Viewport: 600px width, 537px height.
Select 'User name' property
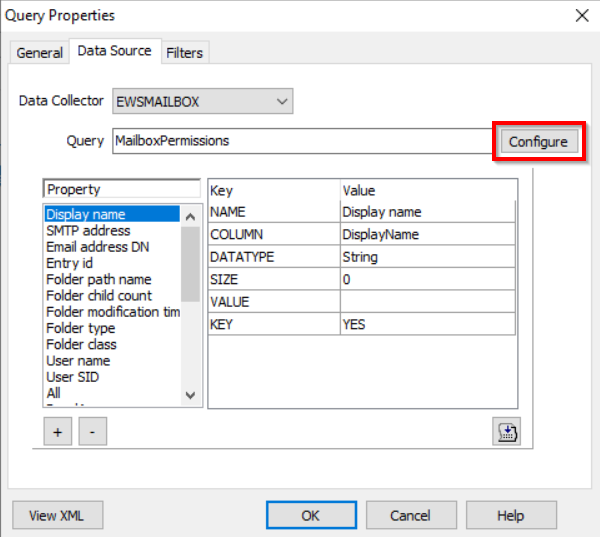(112, 361)
